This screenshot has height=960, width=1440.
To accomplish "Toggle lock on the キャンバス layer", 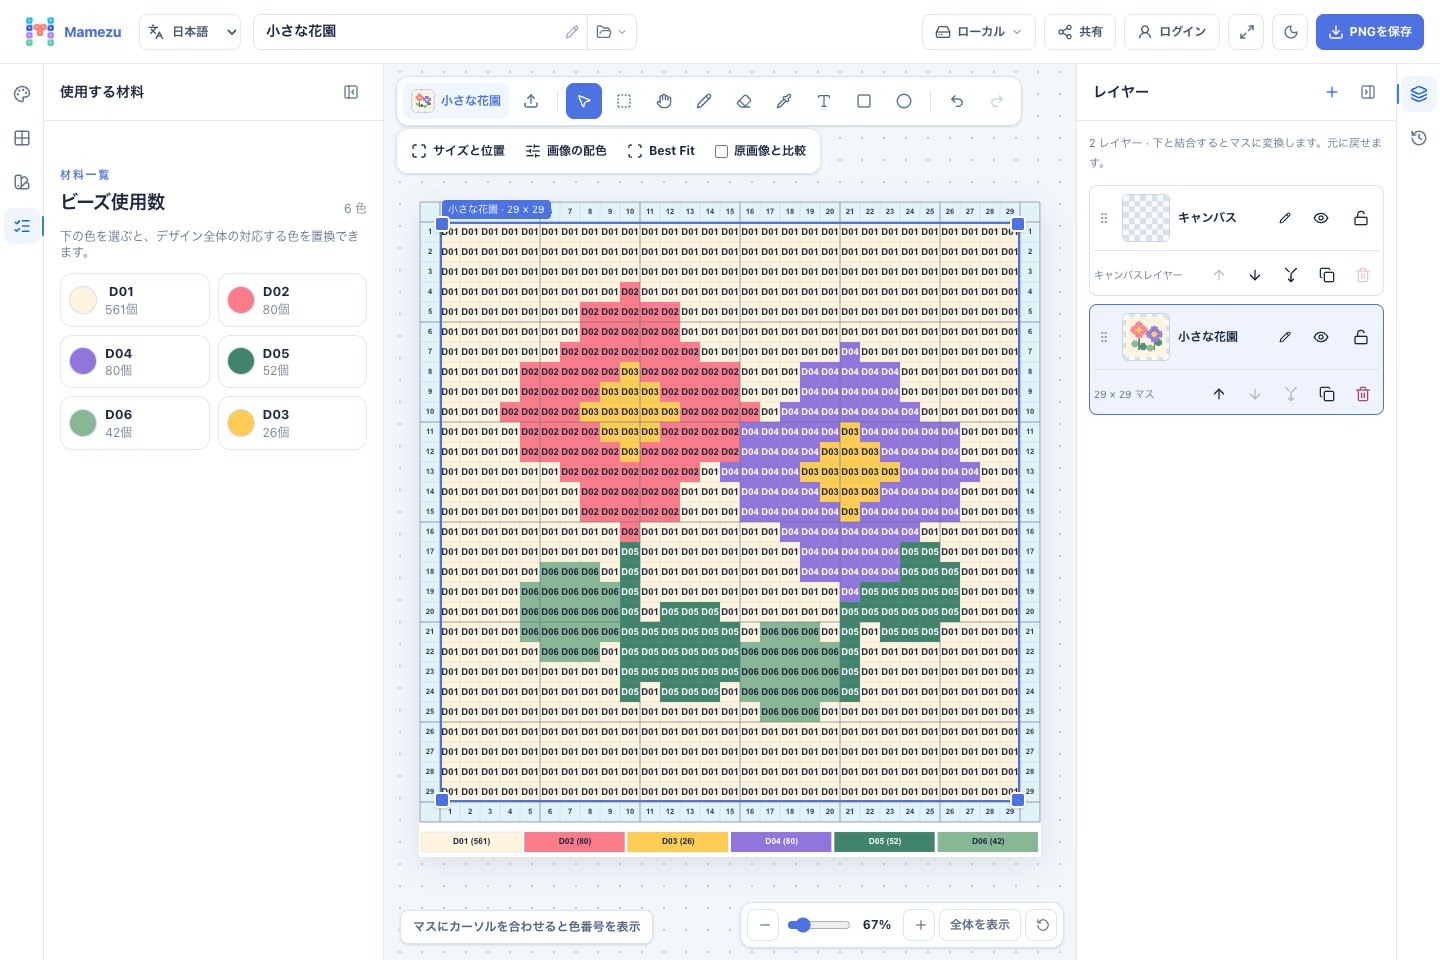I will pos(1361,218).
